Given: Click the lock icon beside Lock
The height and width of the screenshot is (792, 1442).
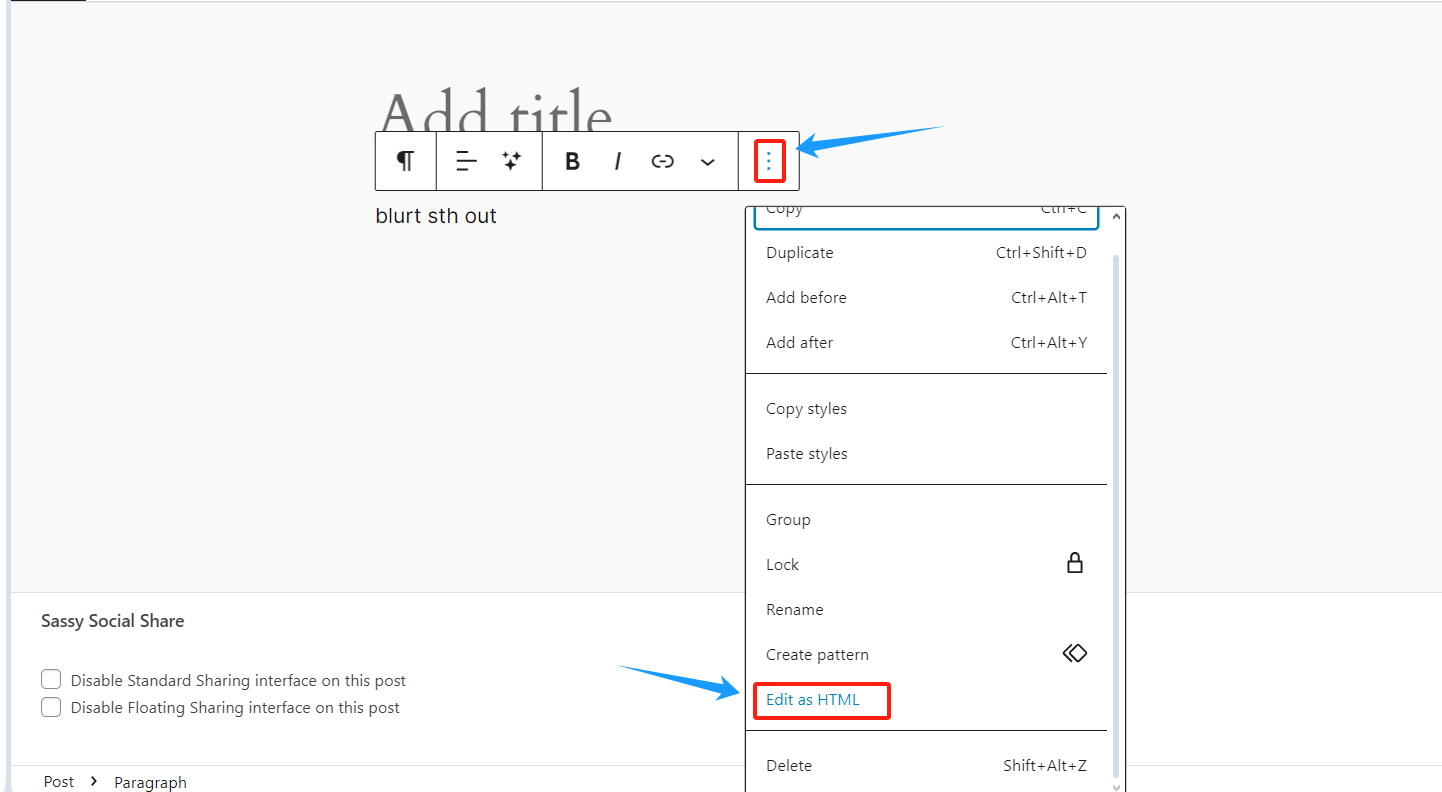Looking at the screenshot, I should pyautogui.click(x=1075, y=562).
